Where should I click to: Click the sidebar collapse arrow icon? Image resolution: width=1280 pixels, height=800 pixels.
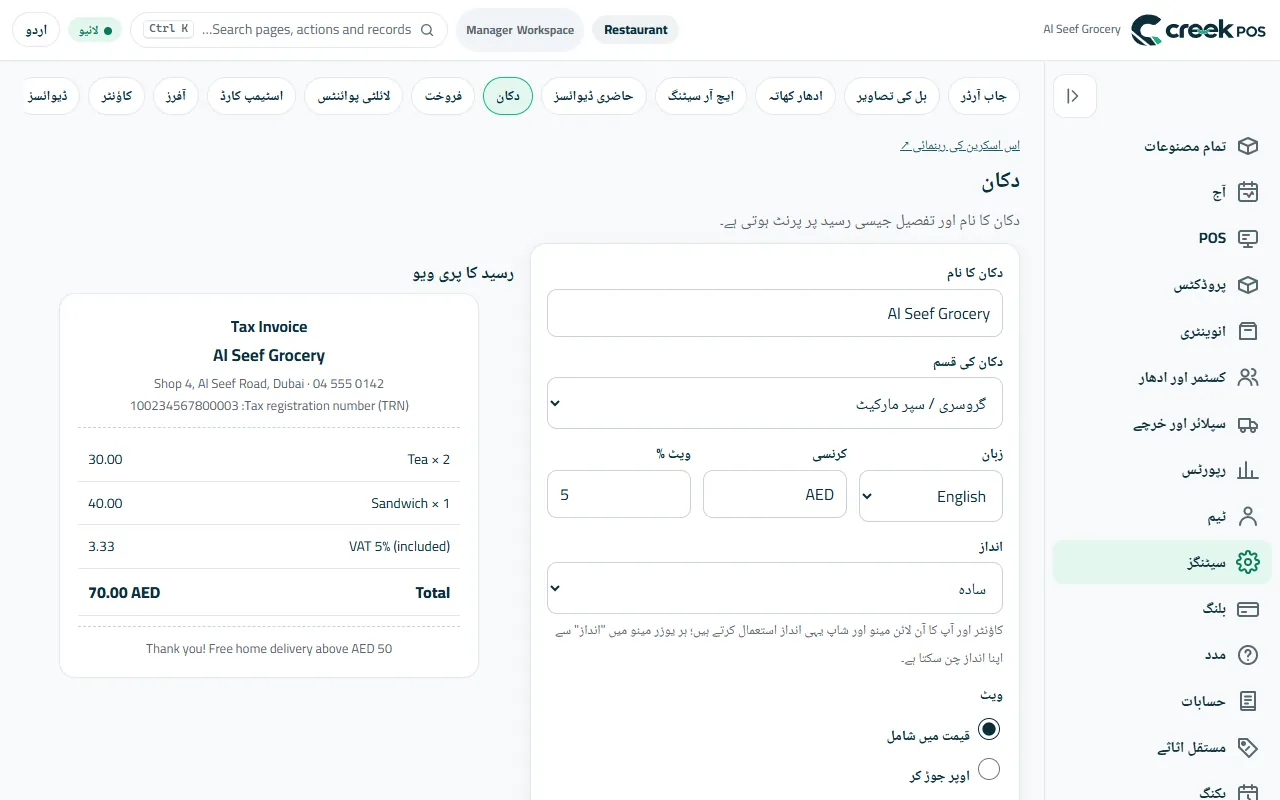(1075, 96)
